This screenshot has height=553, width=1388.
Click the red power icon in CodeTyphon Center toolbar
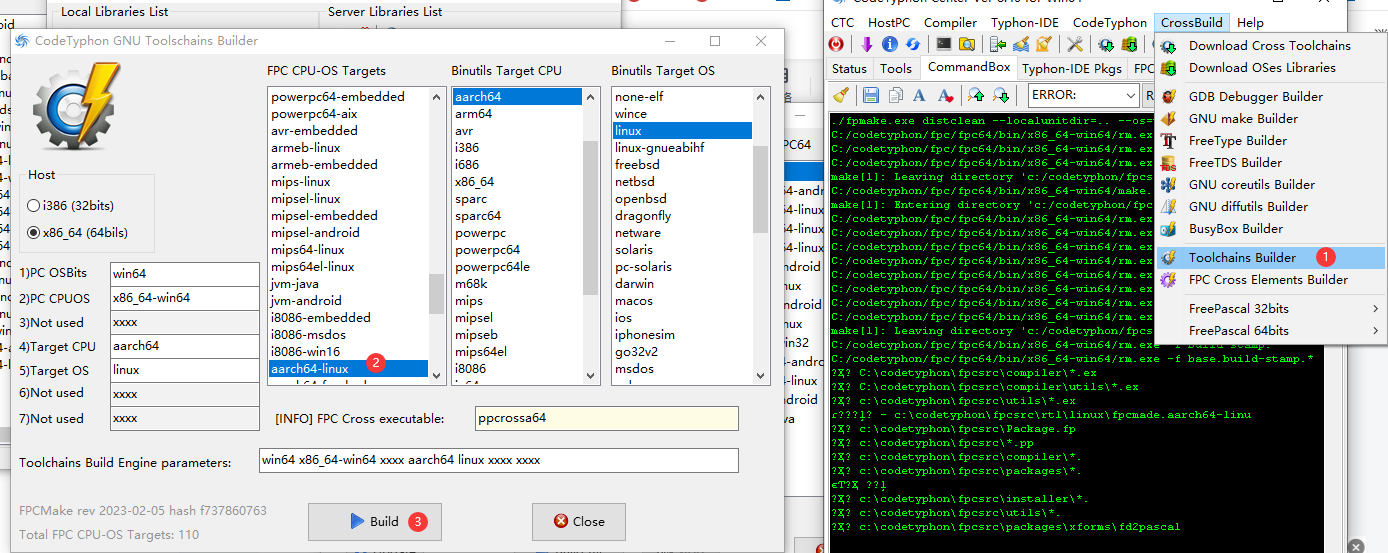pyautogui.click(x=836, y=44)
